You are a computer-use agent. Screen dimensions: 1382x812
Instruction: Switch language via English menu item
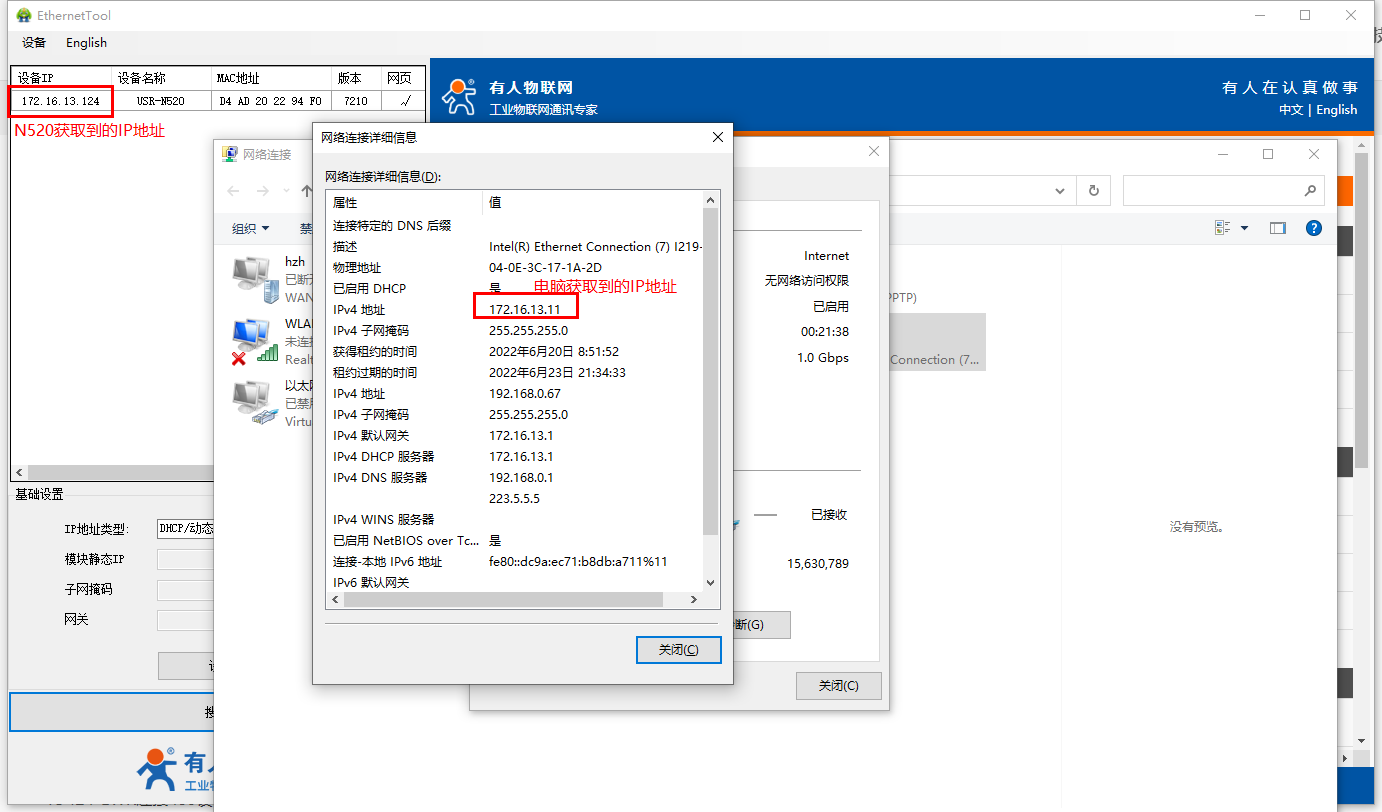(x=86, y=43)
